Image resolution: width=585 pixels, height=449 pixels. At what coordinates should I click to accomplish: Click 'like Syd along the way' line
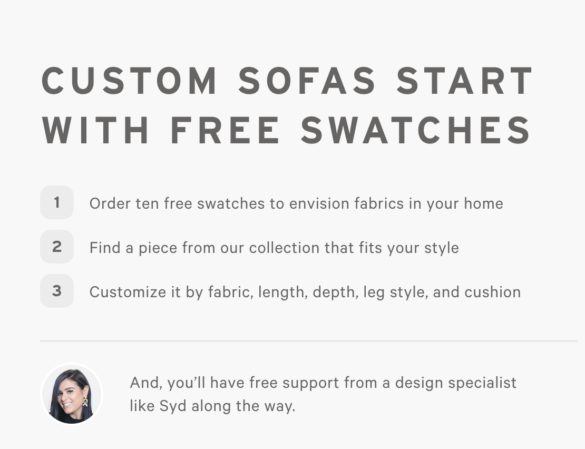212,406
